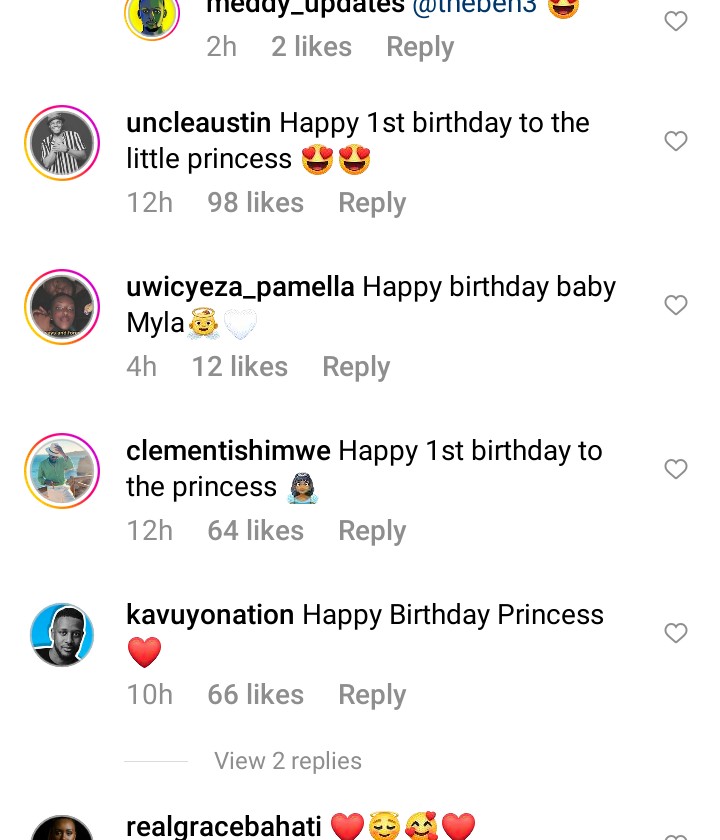Reply to uwicyeza_pamella's comment
Screen dimensions: 720x840
356,367
